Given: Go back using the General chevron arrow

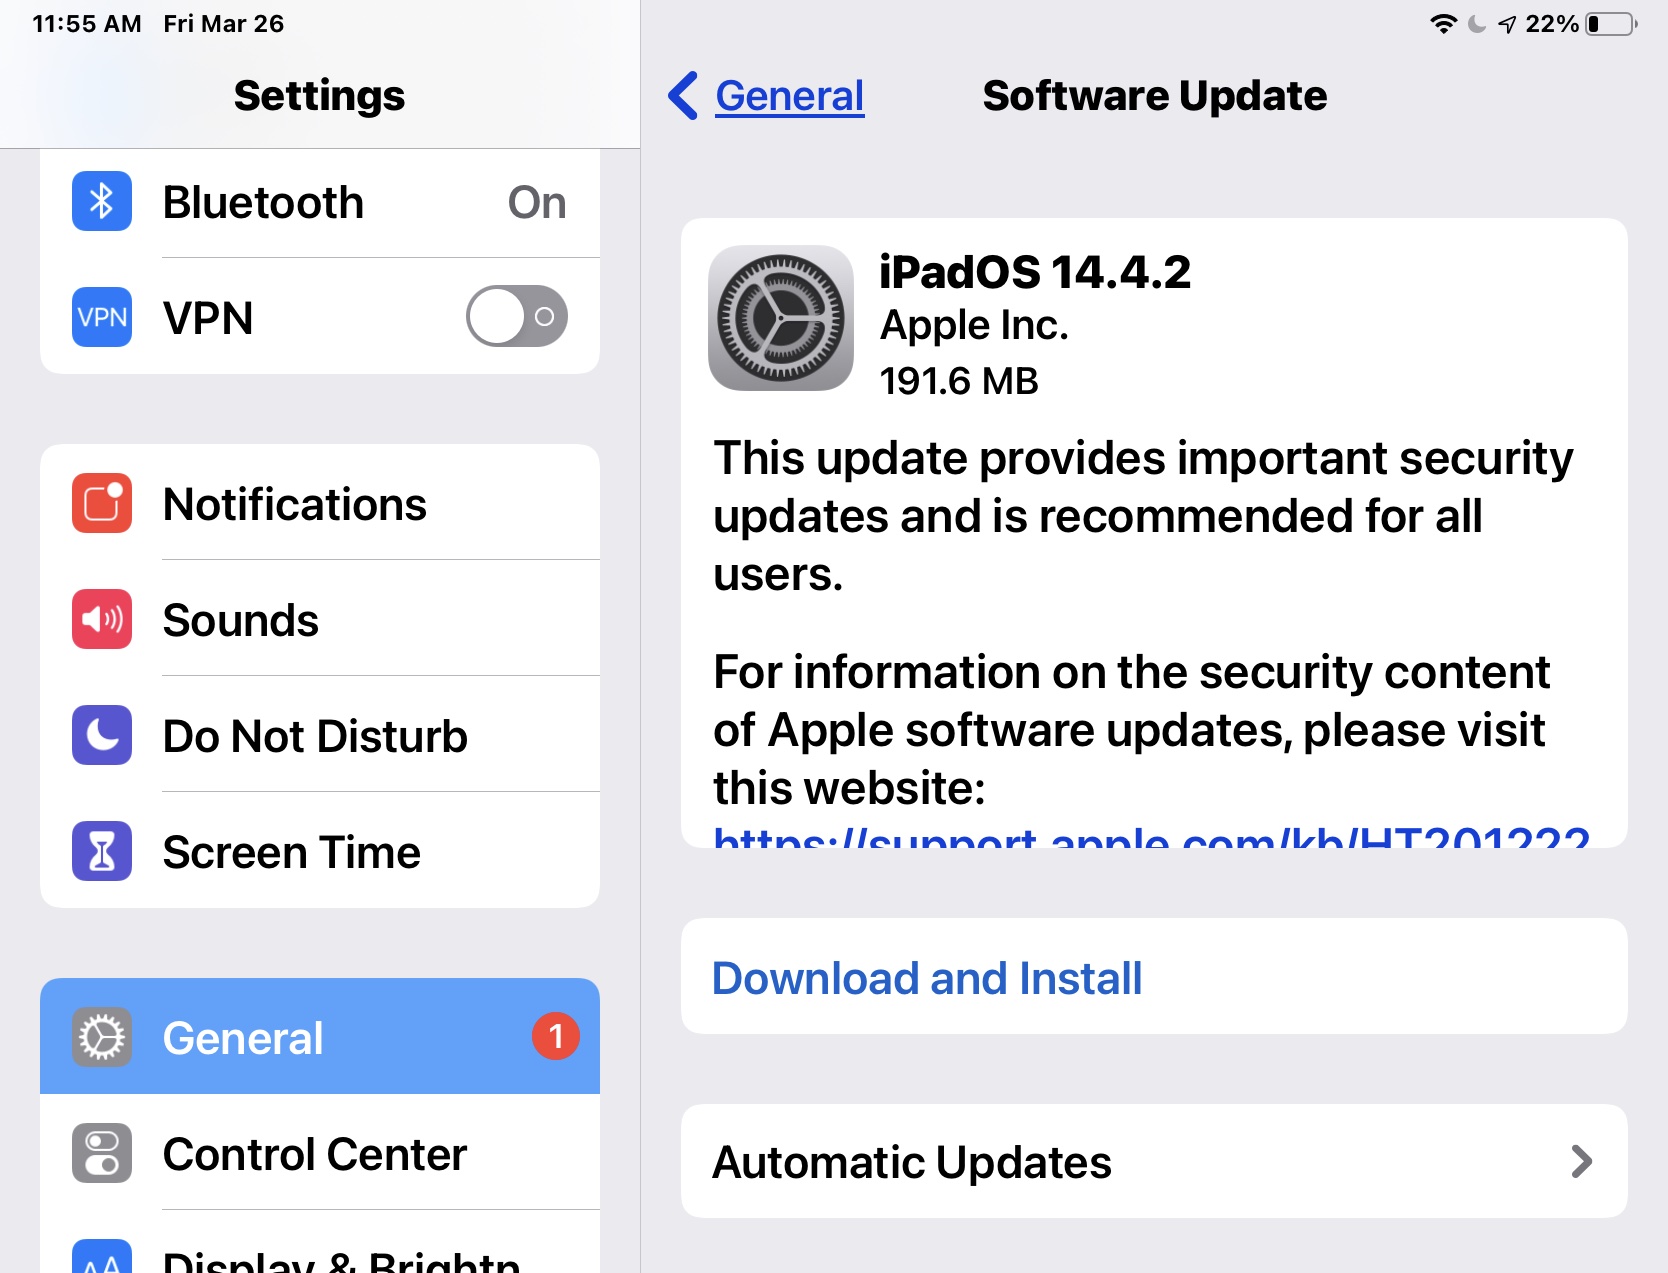Looking at the screenshot, I should pos(683,96).
